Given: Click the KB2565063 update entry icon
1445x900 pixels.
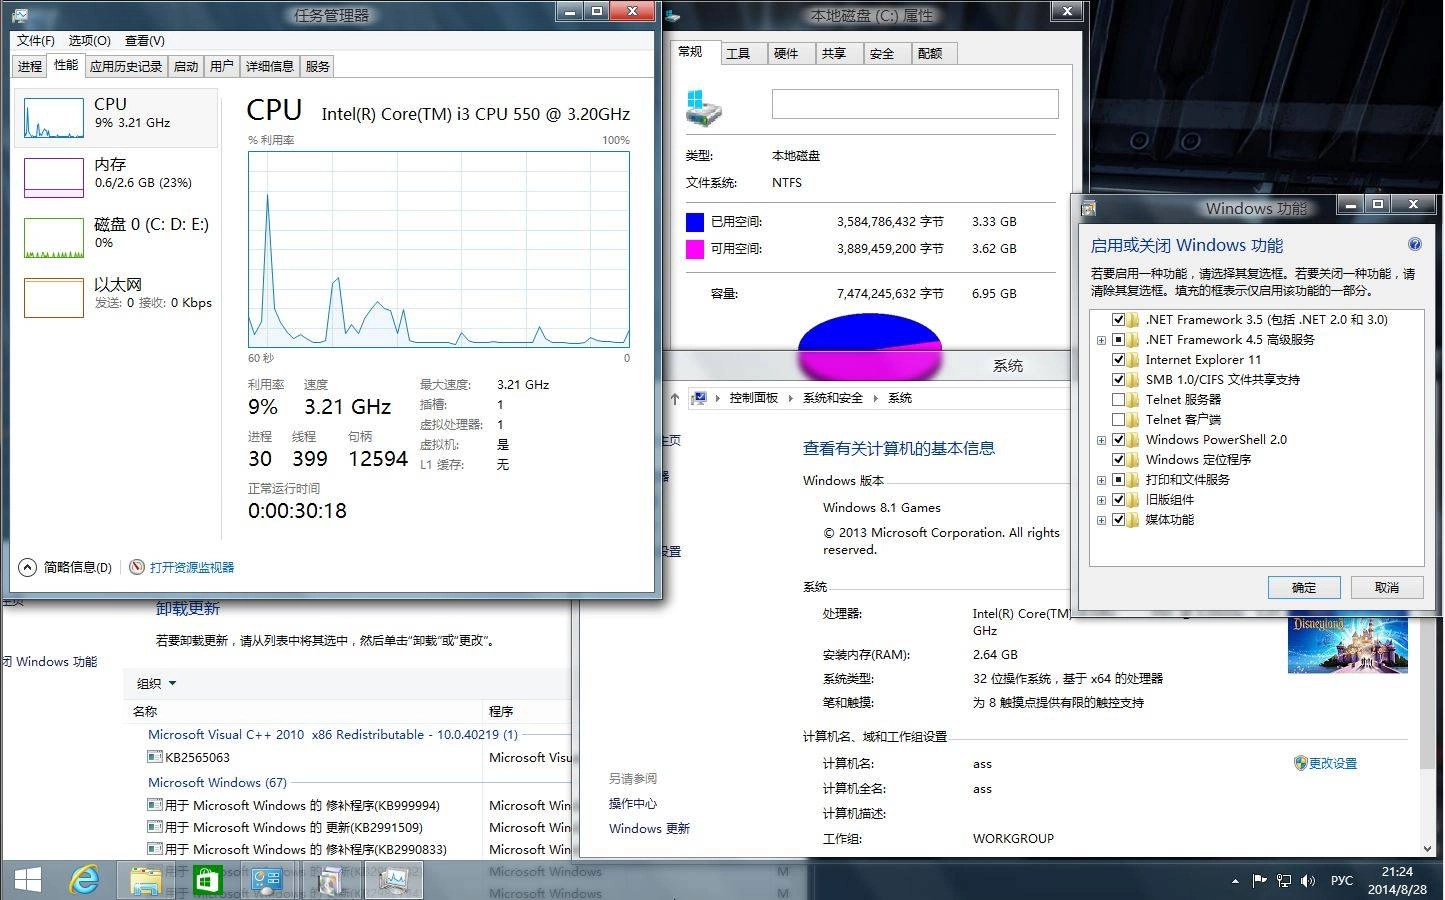Looking at the screenshot, I should 155,758.
